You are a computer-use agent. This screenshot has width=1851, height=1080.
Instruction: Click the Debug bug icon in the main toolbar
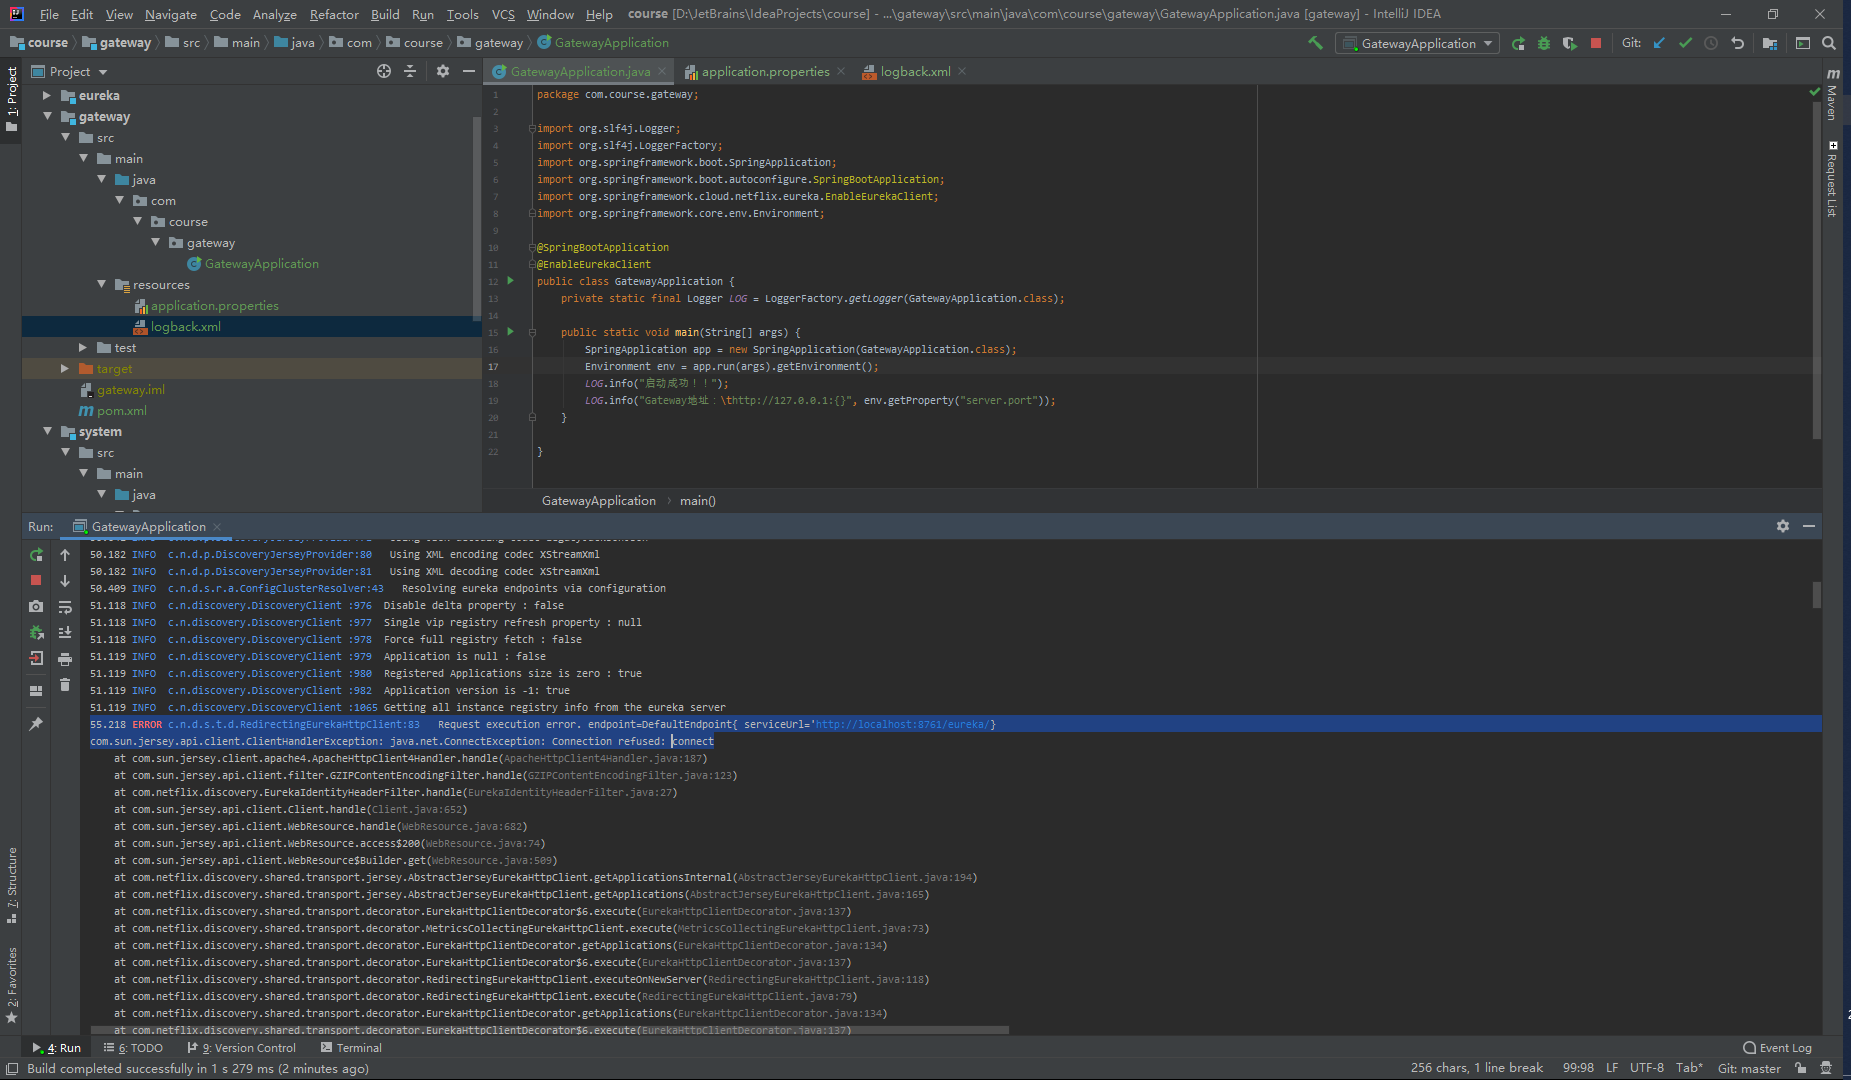(x=1544, y=43)
